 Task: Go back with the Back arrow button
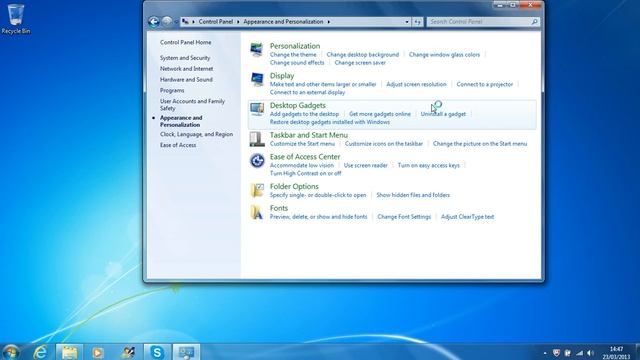pos(154,22)
